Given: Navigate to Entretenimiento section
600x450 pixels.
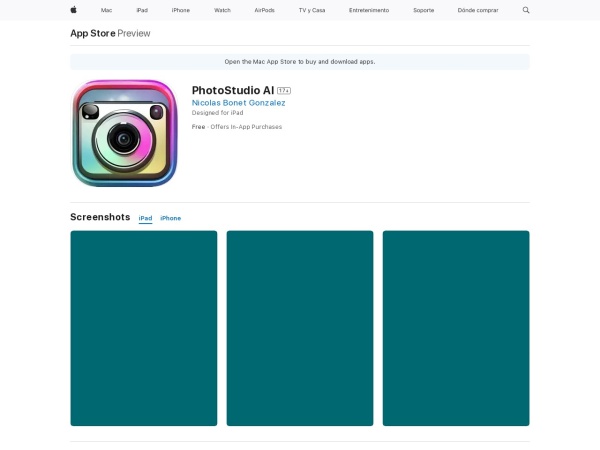Looking at the screenshot, I should click(x=369, y=10).
